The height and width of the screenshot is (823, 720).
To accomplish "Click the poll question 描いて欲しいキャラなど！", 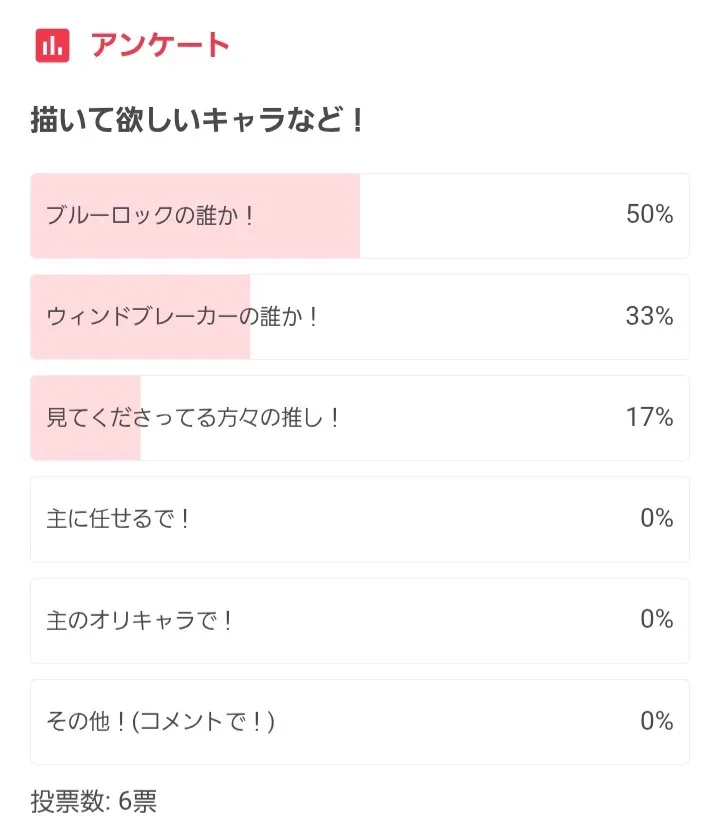I will coord(197,122).
